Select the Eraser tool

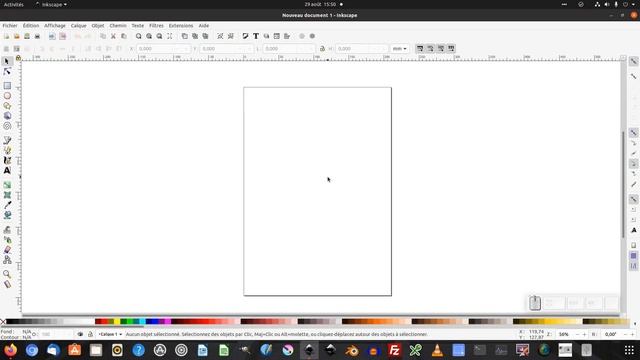click(x=7, y=250)
